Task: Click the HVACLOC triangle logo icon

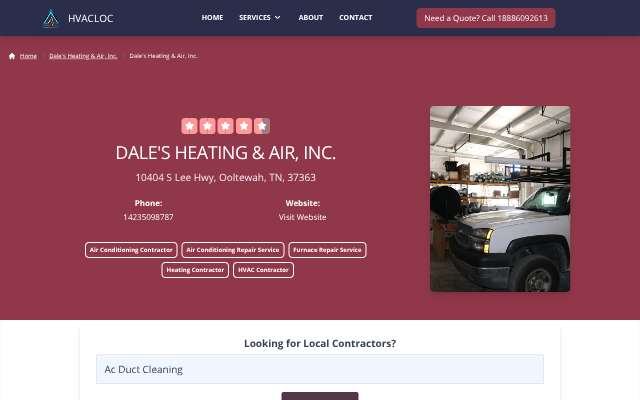Action: click(51, 18)
